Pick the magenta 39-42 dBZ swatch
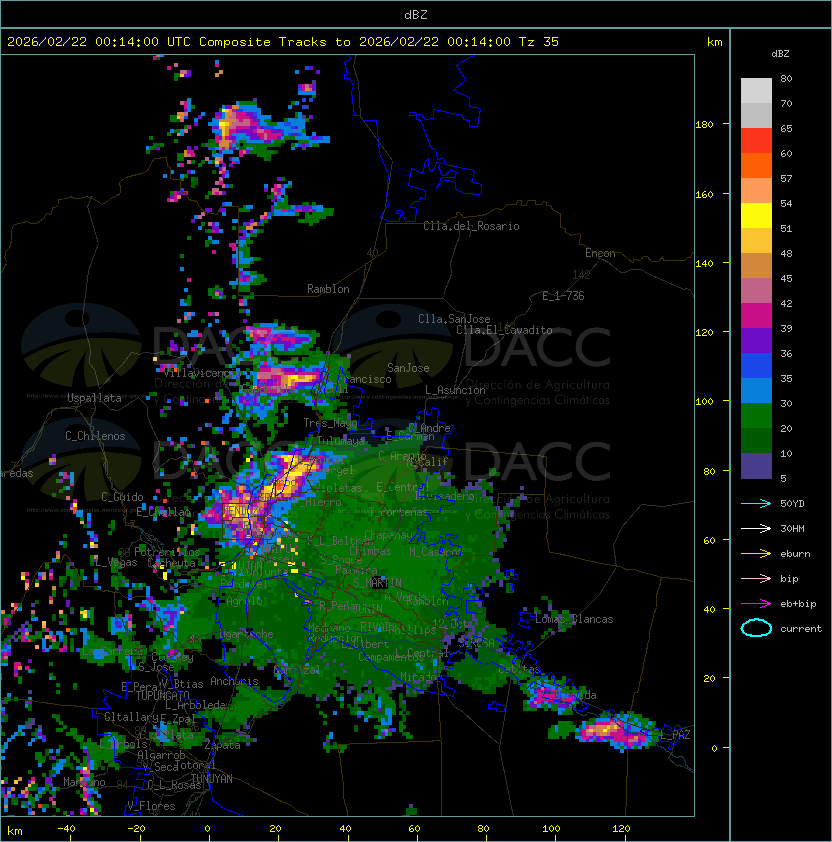 tap(756, 315)
